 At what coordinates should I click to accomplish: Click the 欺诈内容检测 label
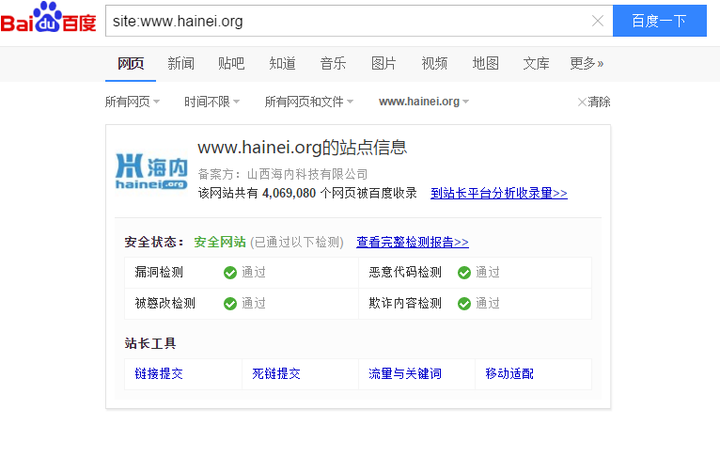[x=405, y=303]
